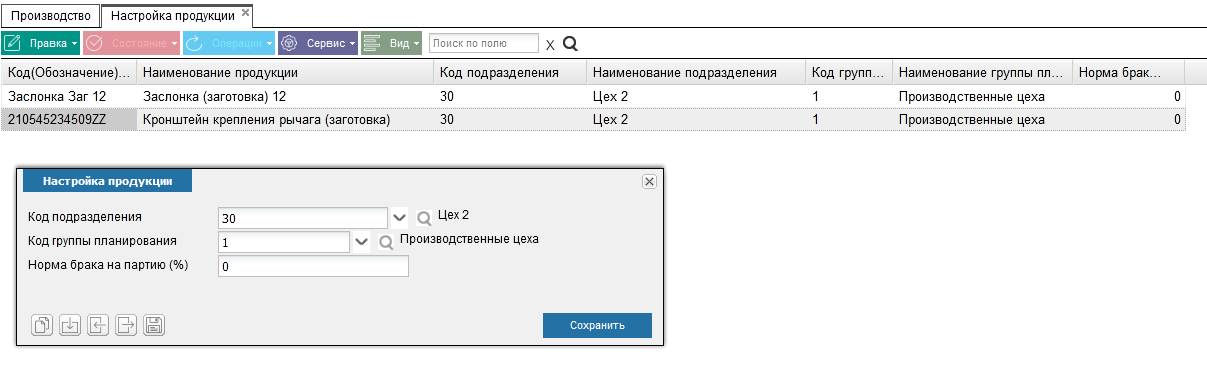This screenshot has height=367, width=1207.
Task: Go to next record with the right-arrow icon
Action: click(126, 325)
